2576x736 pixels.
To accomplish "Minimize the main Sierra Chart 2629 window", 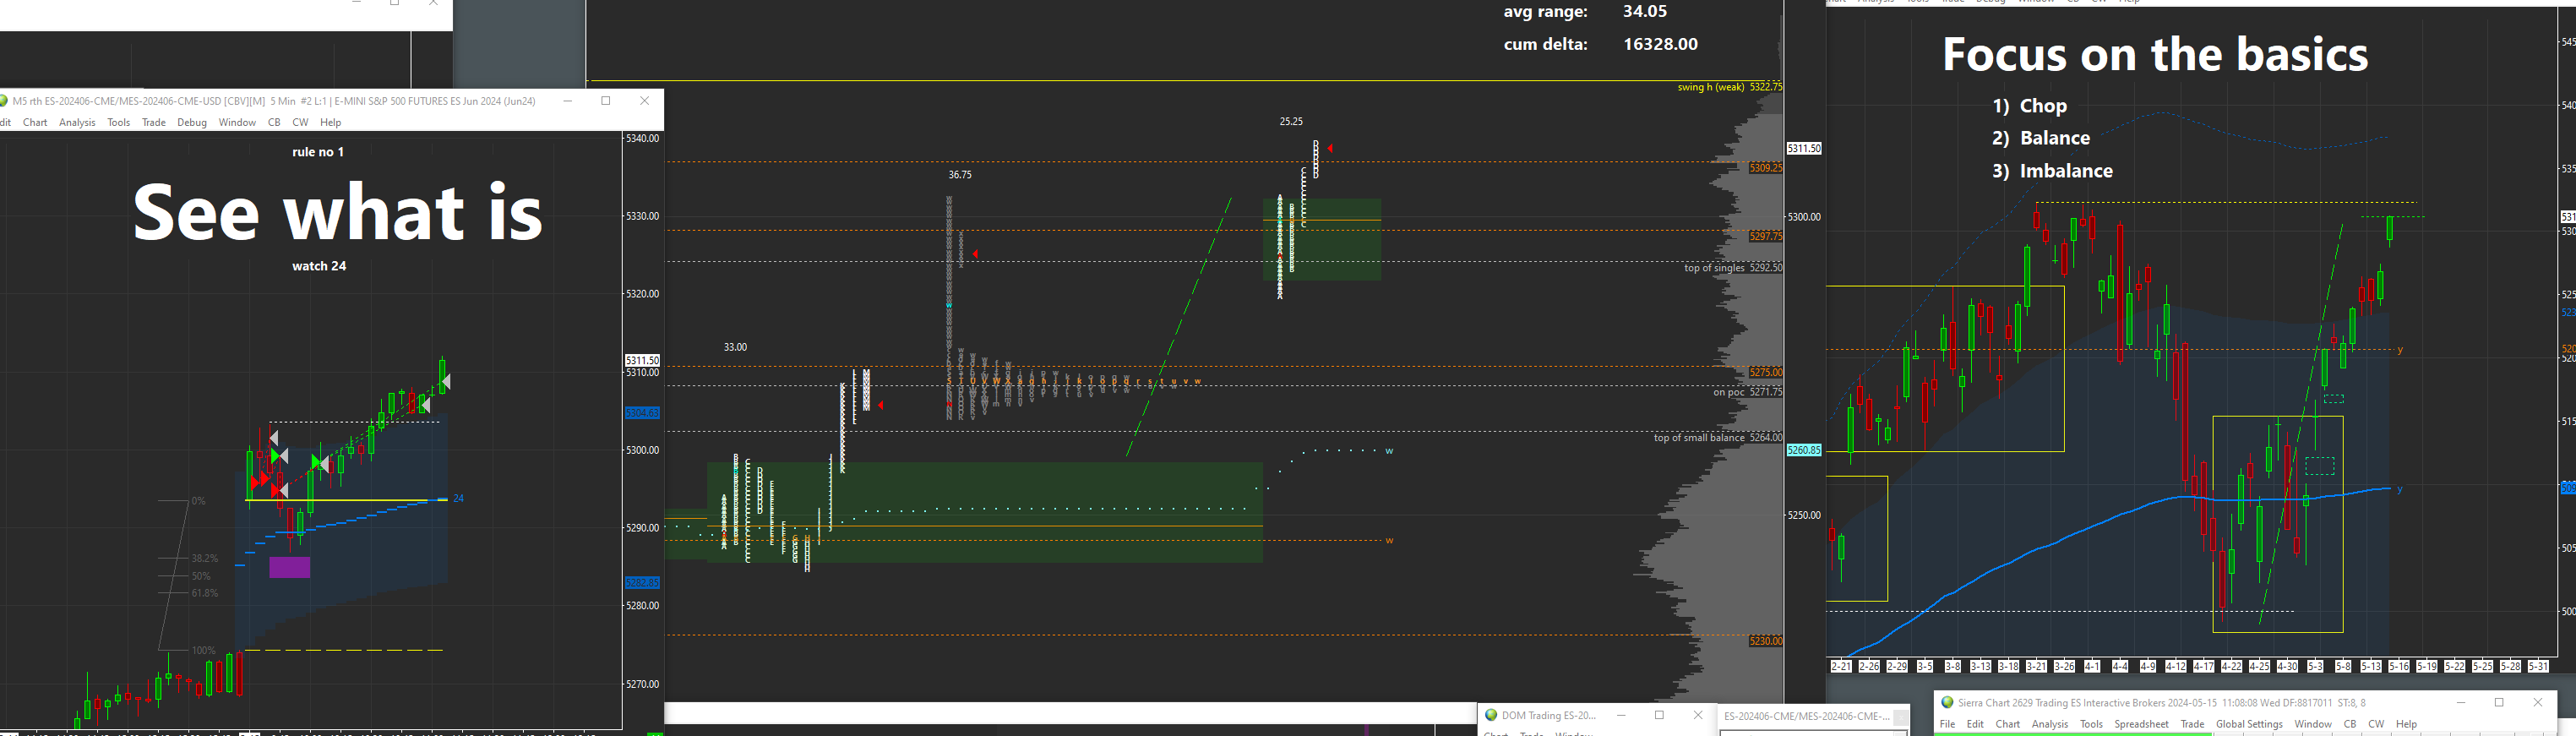I will (x=2461, y=703).
